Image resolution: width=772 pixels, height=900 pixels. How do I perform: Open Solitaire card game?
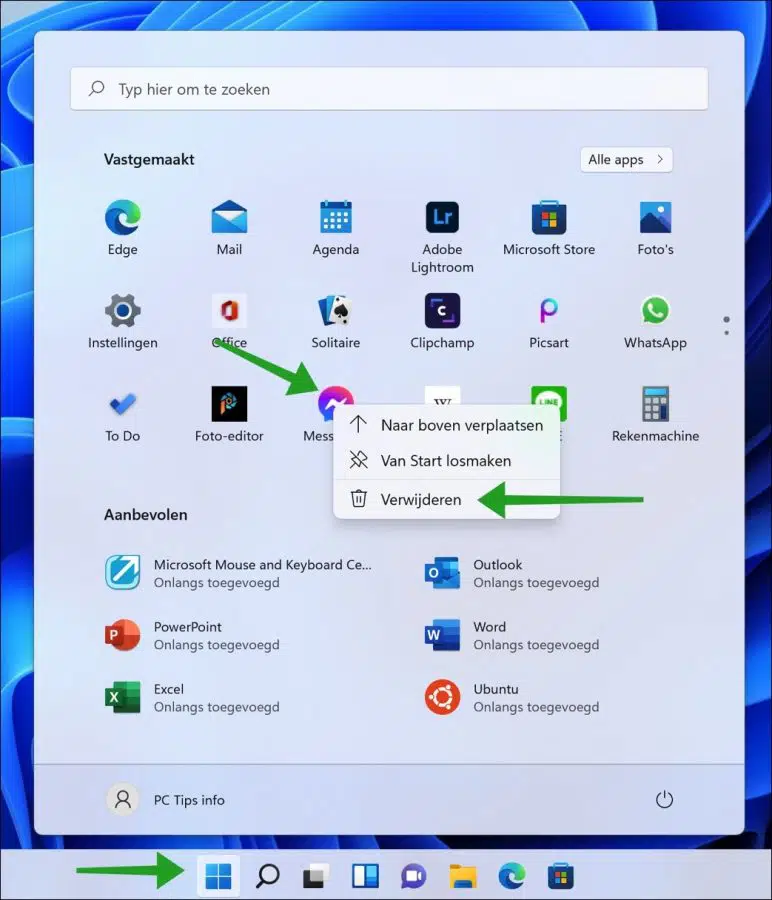click(x=336, y=321)
